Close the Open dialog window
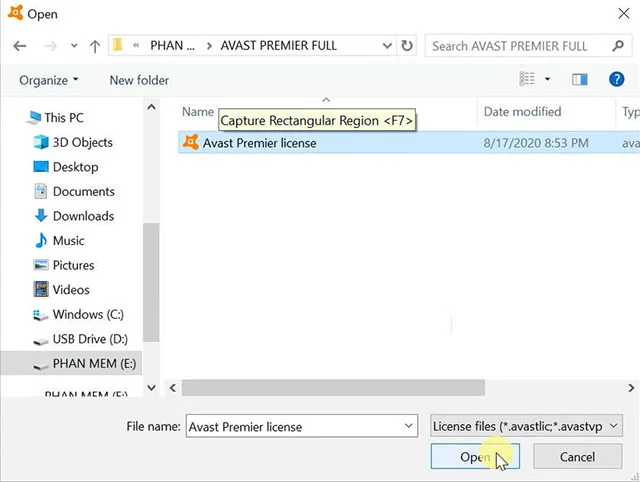This screenshot has height=482, width=640. click(x=623, y=13)
